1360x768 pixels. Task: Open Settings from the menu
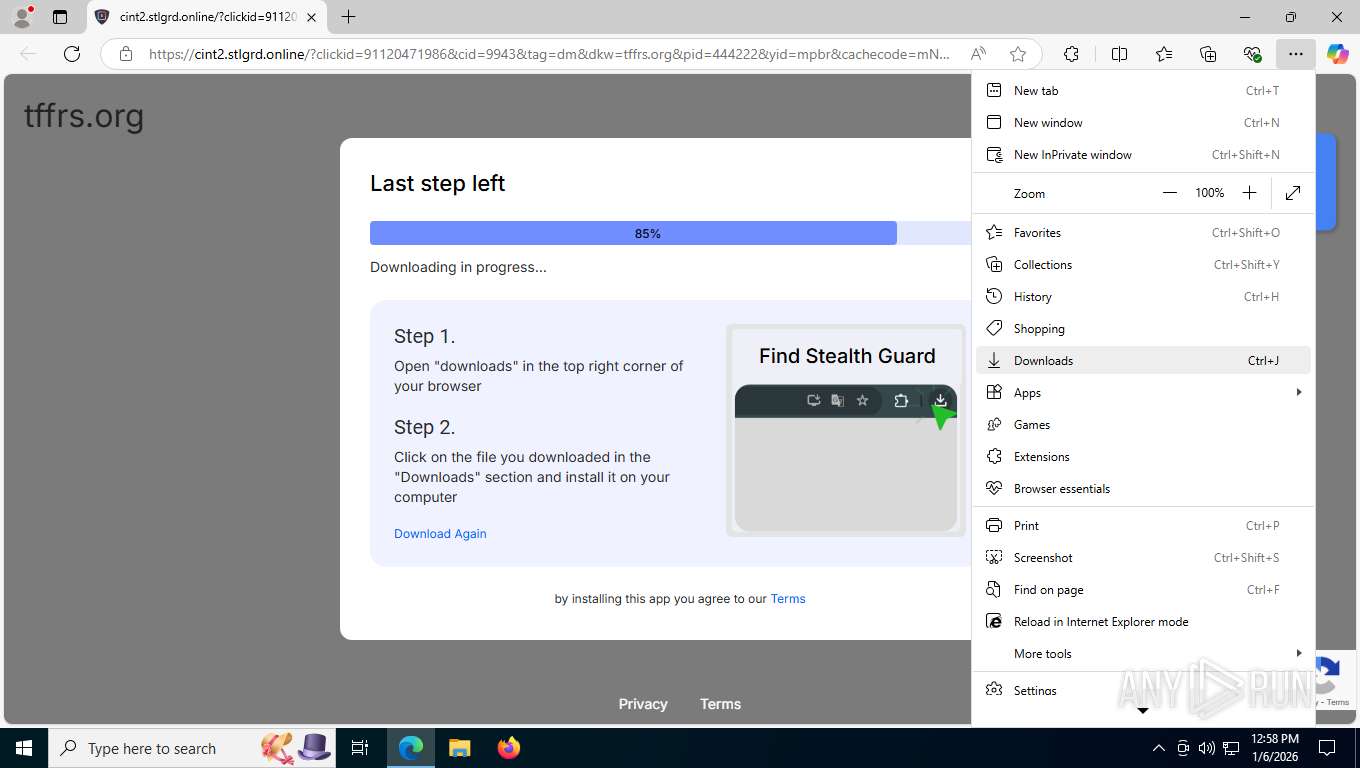1143,691
